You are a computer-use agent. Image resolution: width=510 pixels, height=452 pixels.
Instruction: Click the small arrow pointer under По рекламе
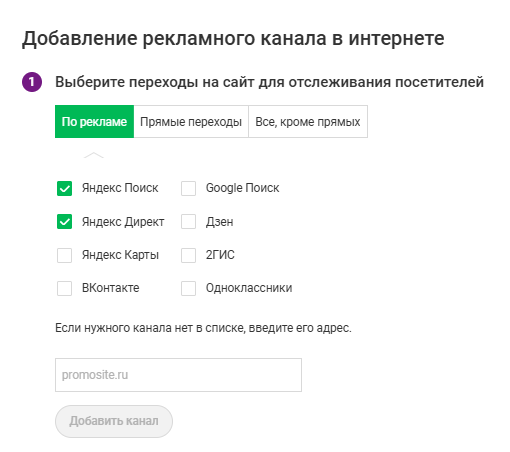click(x=94, y=155)
